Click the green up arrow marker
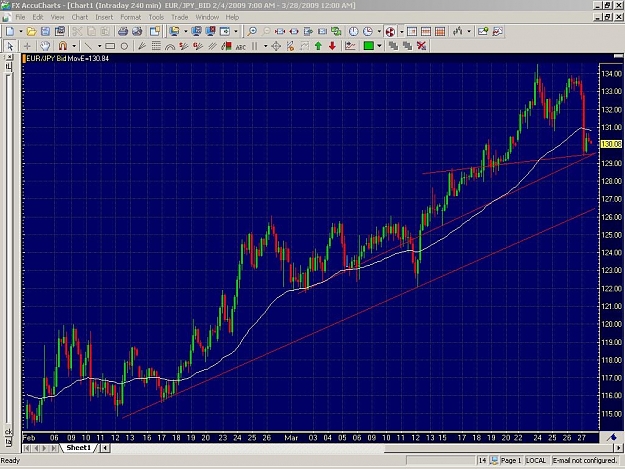 (318, 46)
